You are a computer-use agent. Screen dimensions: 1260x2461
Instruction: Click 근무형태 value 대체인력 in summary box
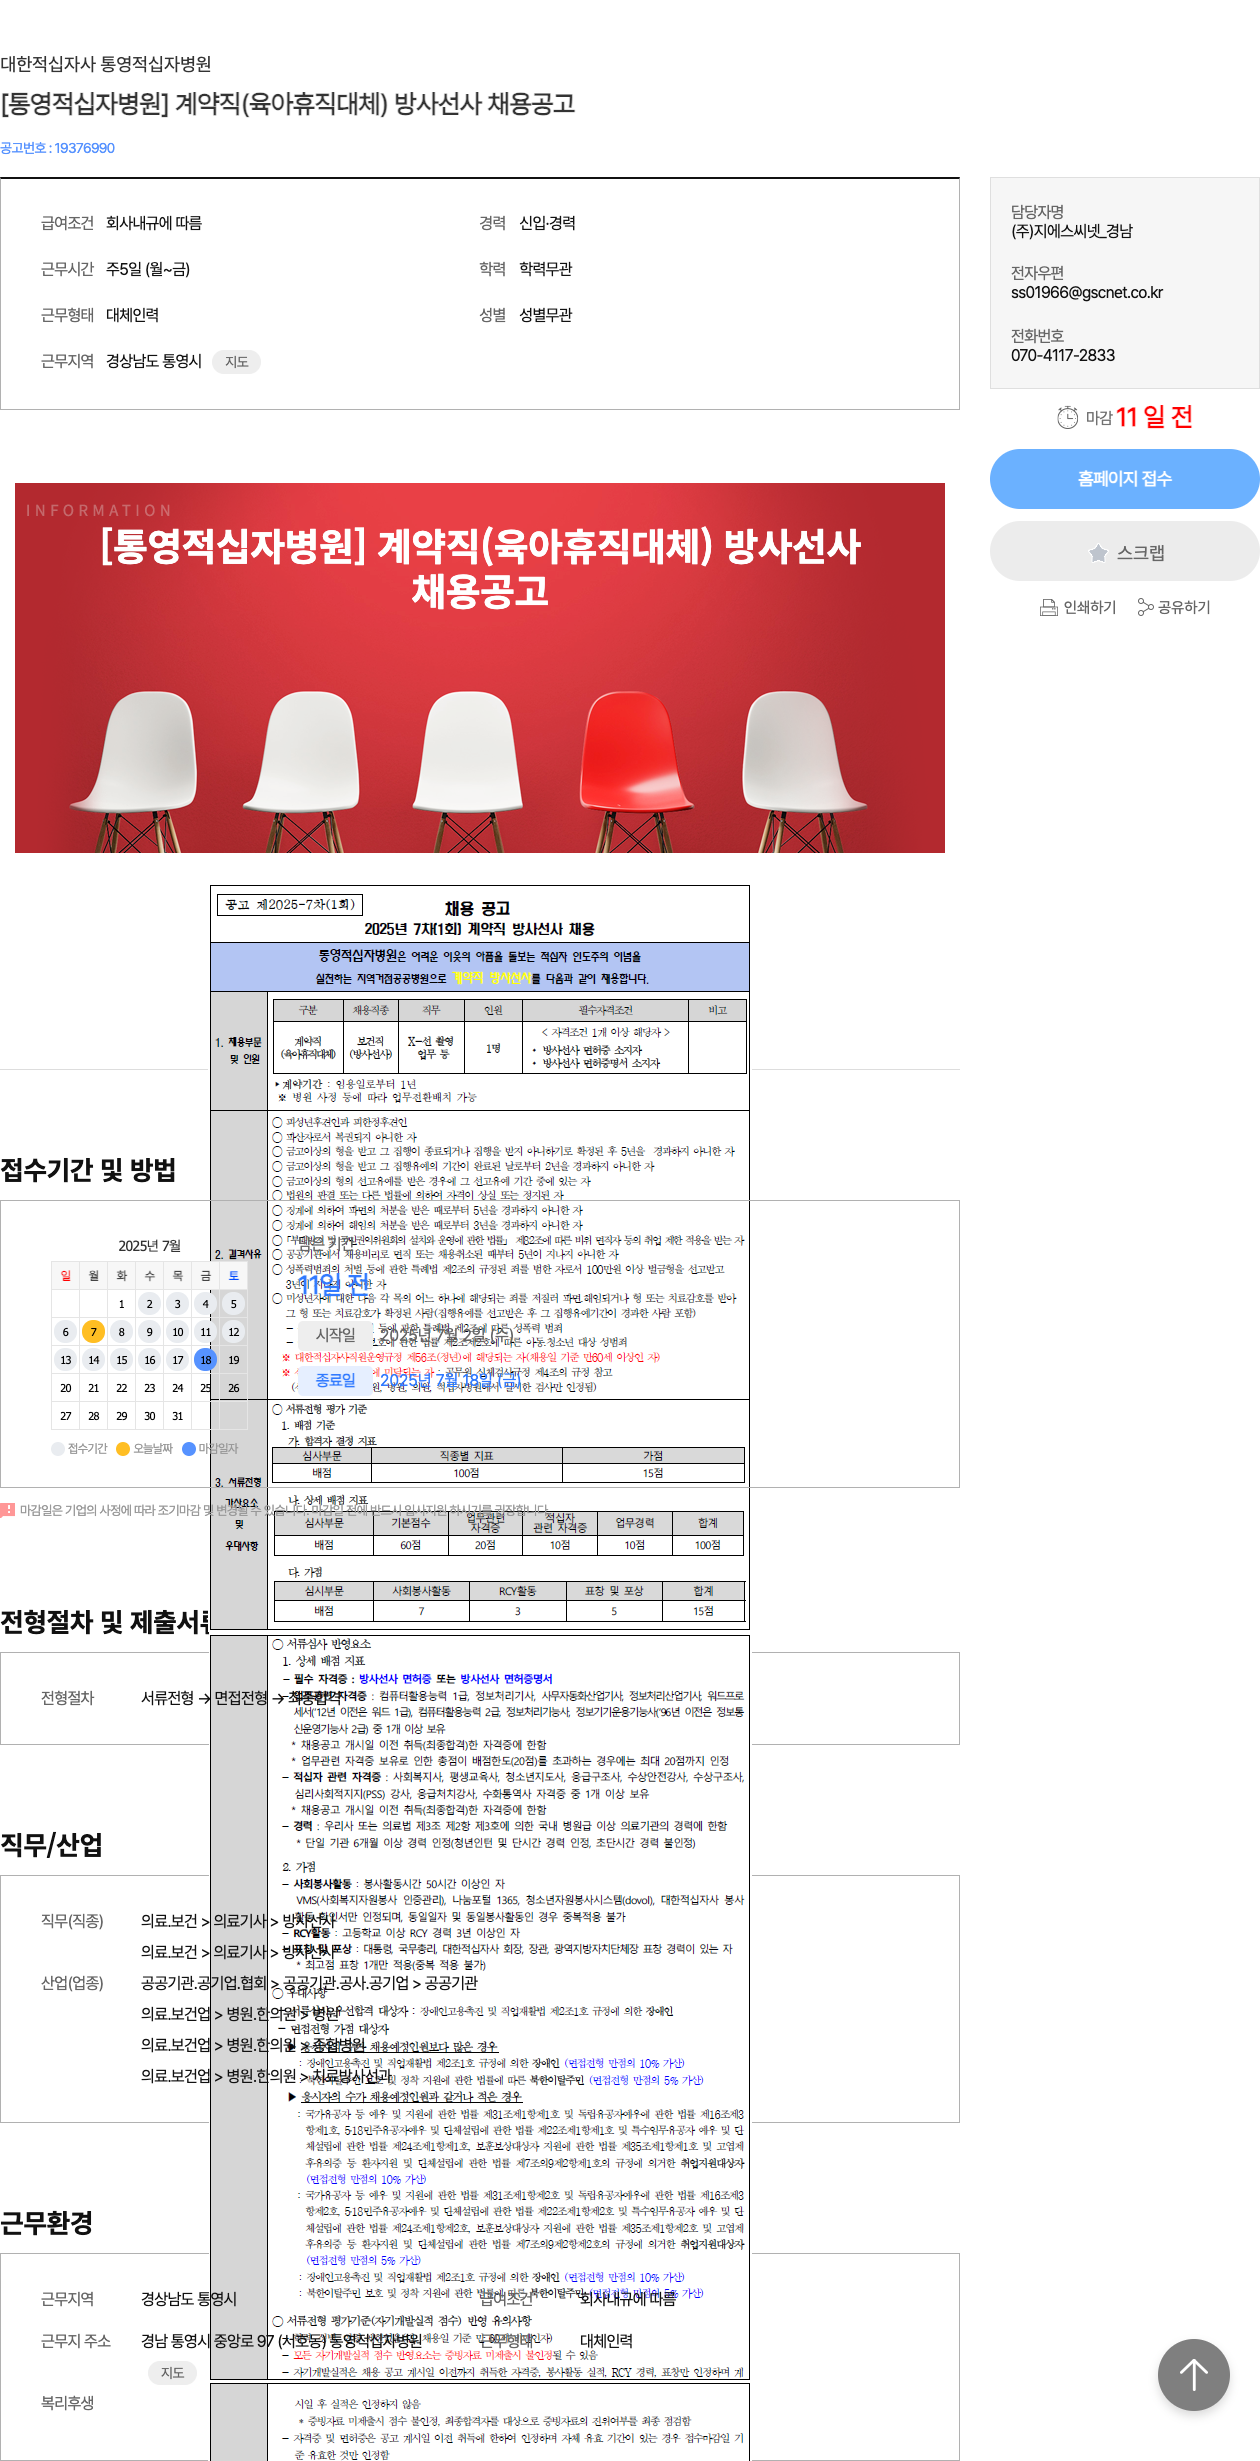(132, 315)
